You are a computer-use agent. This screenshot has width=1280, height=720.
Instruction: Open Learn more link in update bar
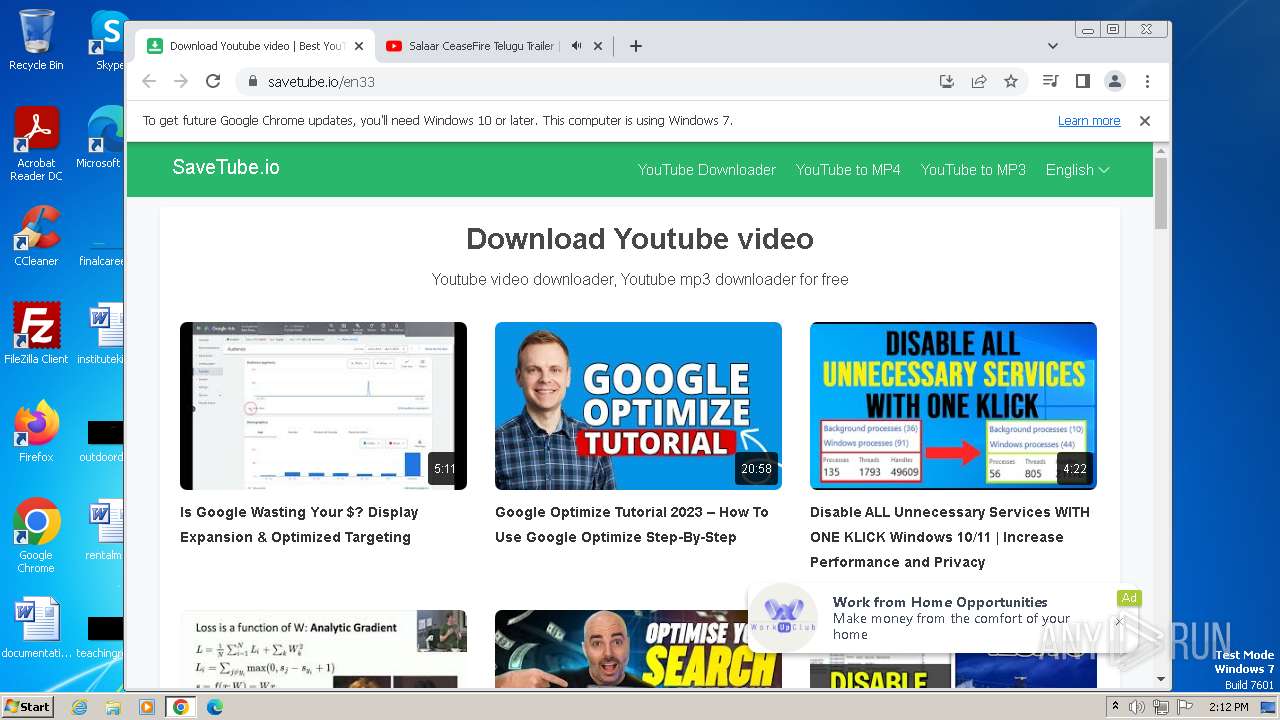point(1089,121)
